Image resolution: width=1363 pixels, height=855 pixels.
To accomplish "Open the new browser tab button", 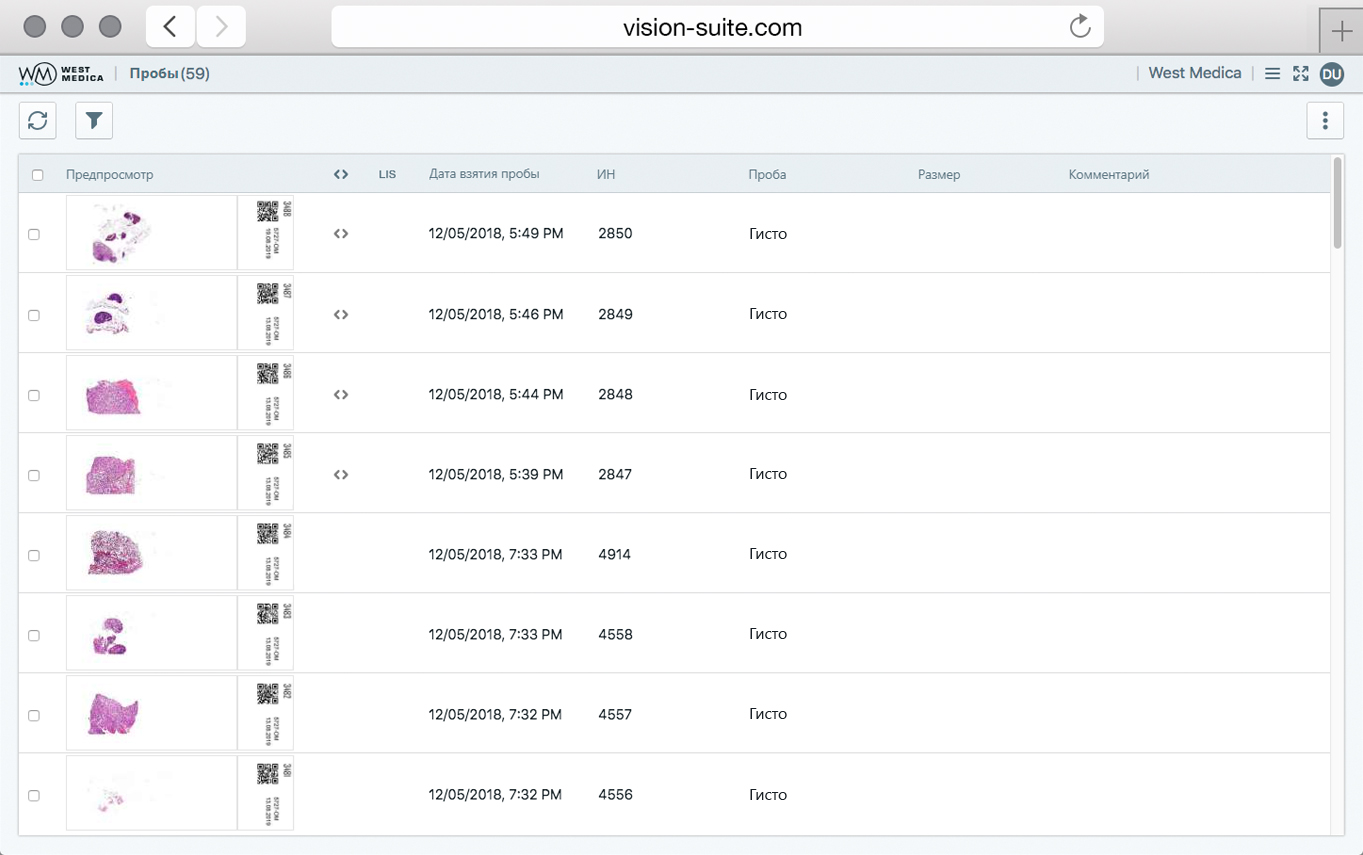I will point(1341,31).
